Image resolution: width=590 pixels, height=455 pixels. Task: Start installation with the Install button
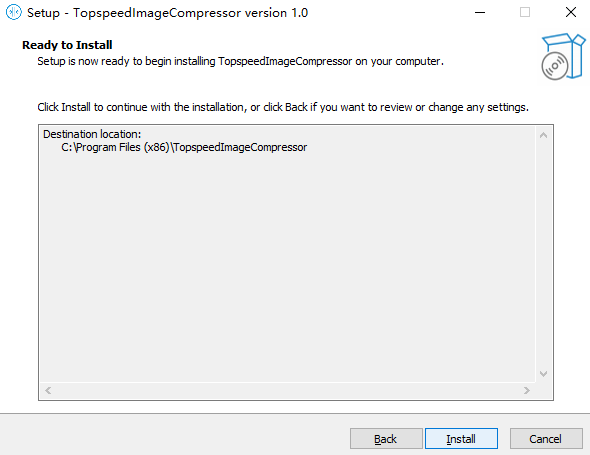(x=461, y=439)
